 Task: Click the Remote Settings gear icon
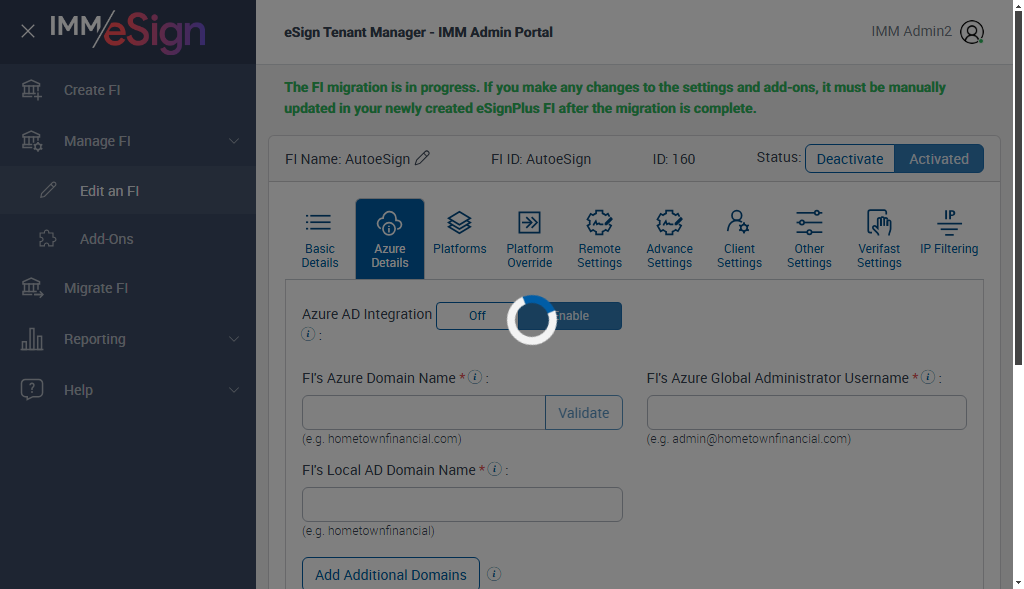pos(599,223)
